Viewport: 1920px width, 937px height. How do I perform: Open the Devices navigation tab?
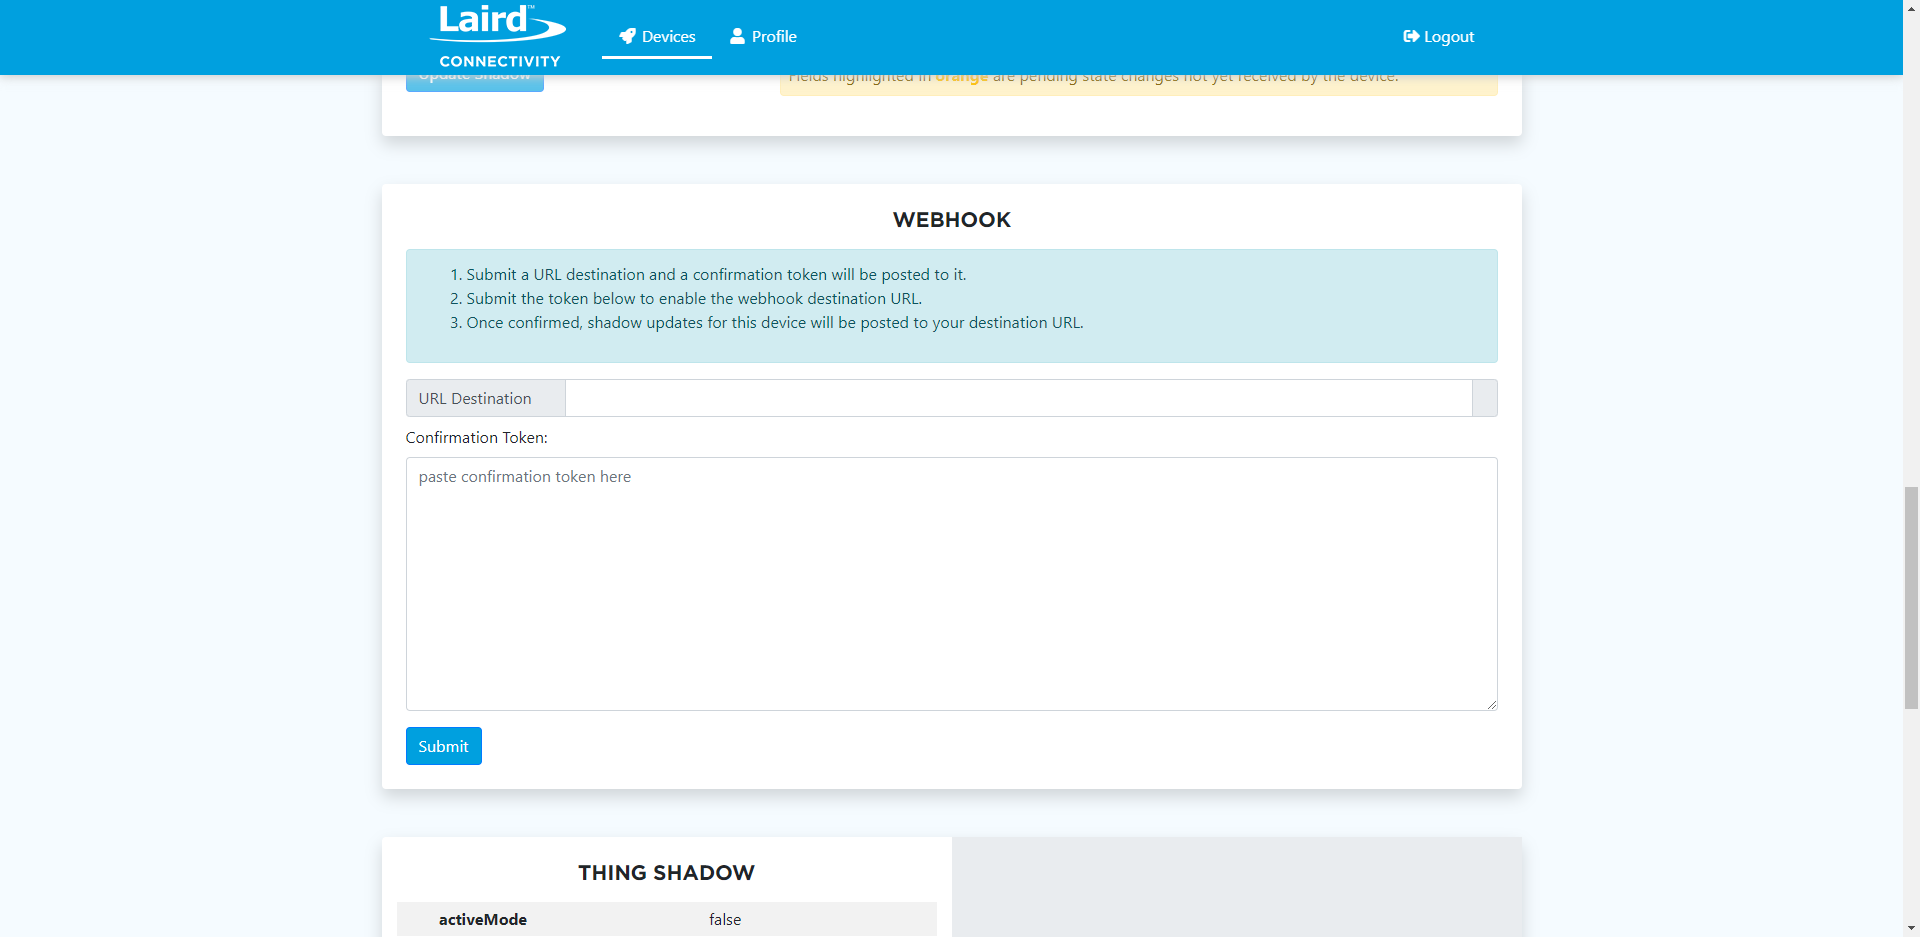click(657, 37)
